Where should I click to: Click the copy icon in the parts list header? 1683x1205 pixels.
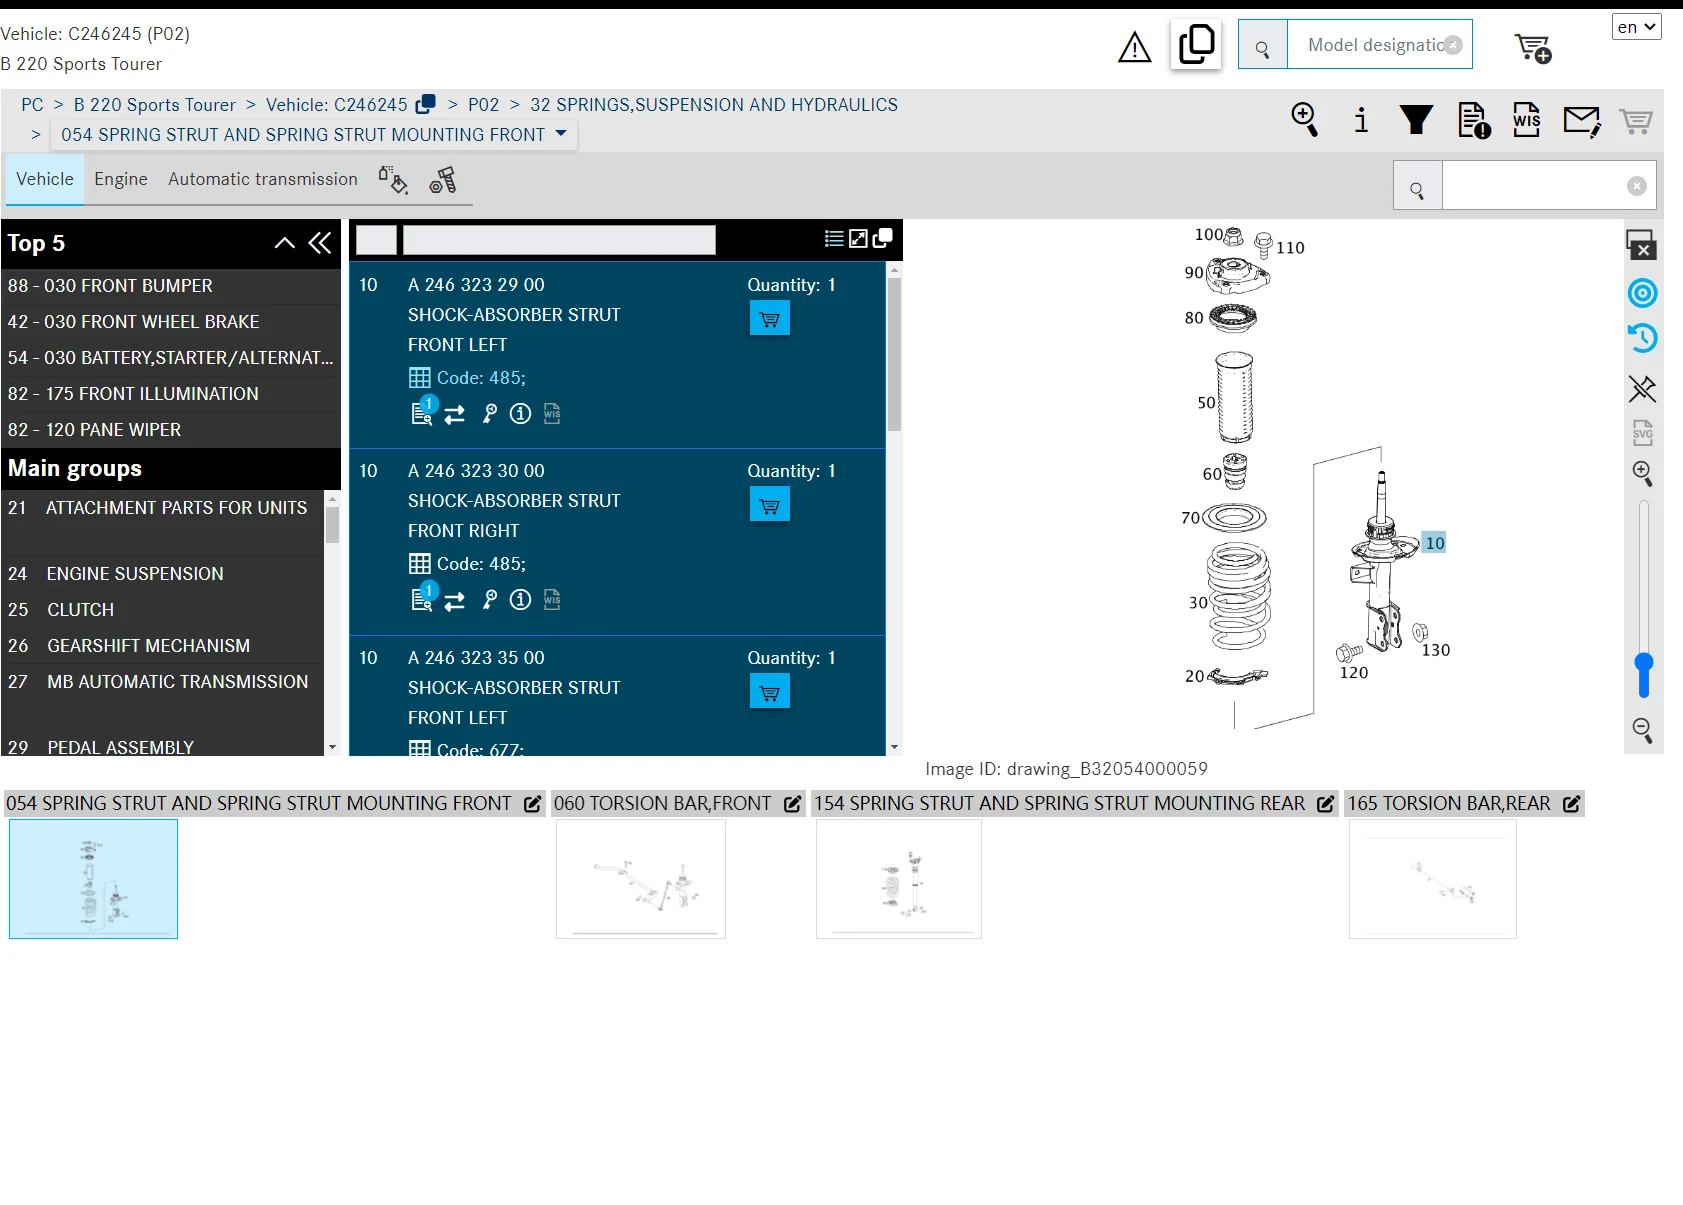pyautogui.click(x=882, y=238)
